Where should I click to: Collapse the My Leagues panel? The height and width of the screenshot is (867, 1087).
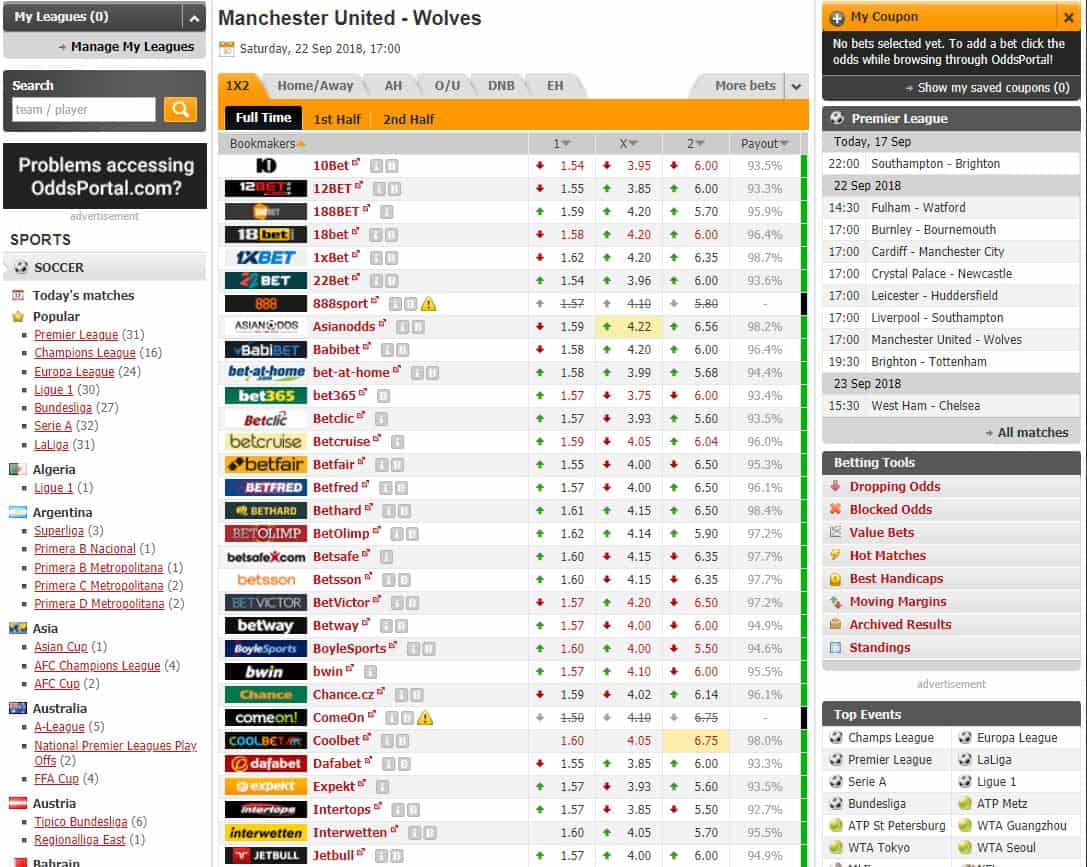click(194, 18)
